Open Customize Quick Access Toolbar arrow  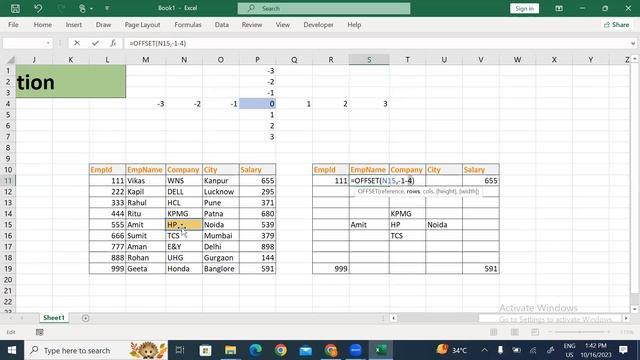click(x=107, y=8)
